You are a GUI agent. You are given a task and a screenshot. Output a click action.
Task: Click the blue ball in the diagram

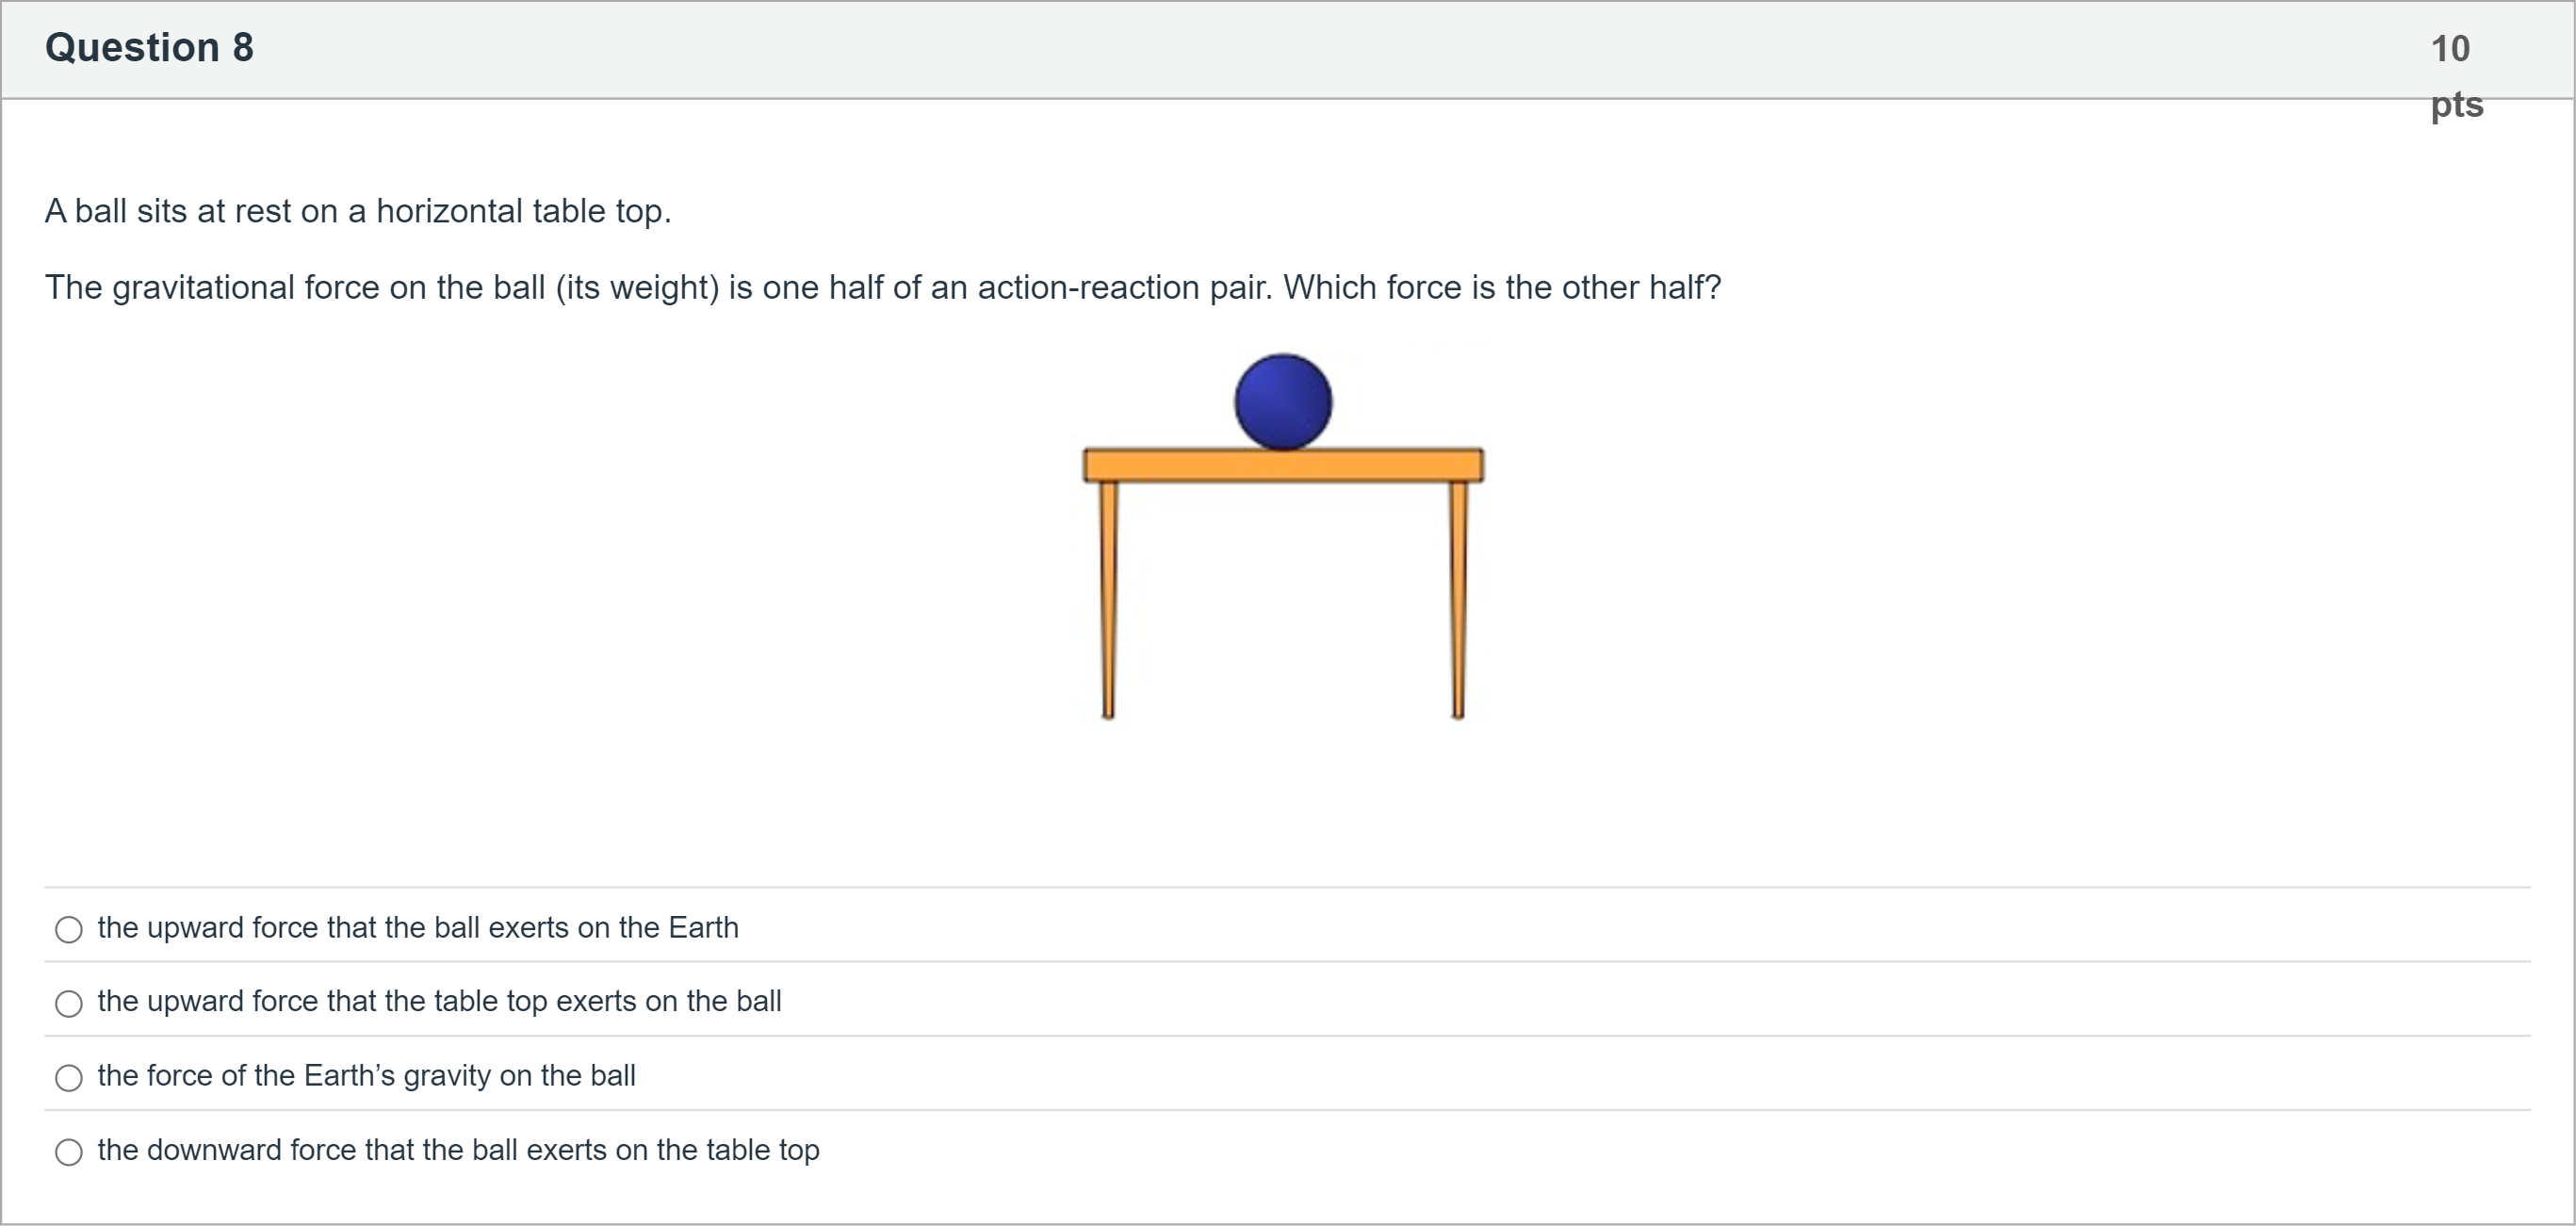1283,402
